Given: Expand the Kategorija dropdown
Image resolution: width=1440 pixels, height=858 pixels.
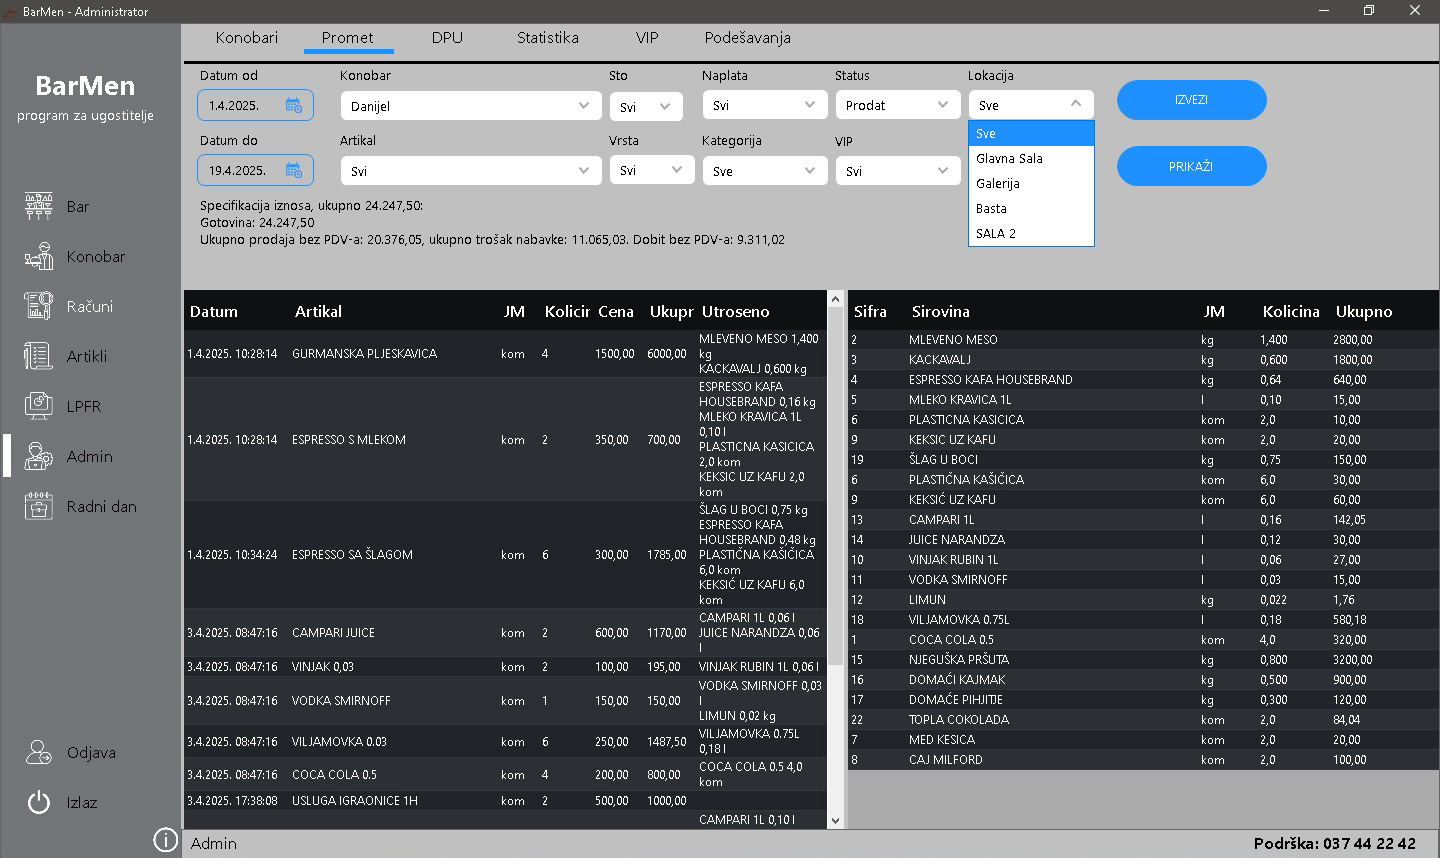Looking at the screenshot, I should point(809,171).
